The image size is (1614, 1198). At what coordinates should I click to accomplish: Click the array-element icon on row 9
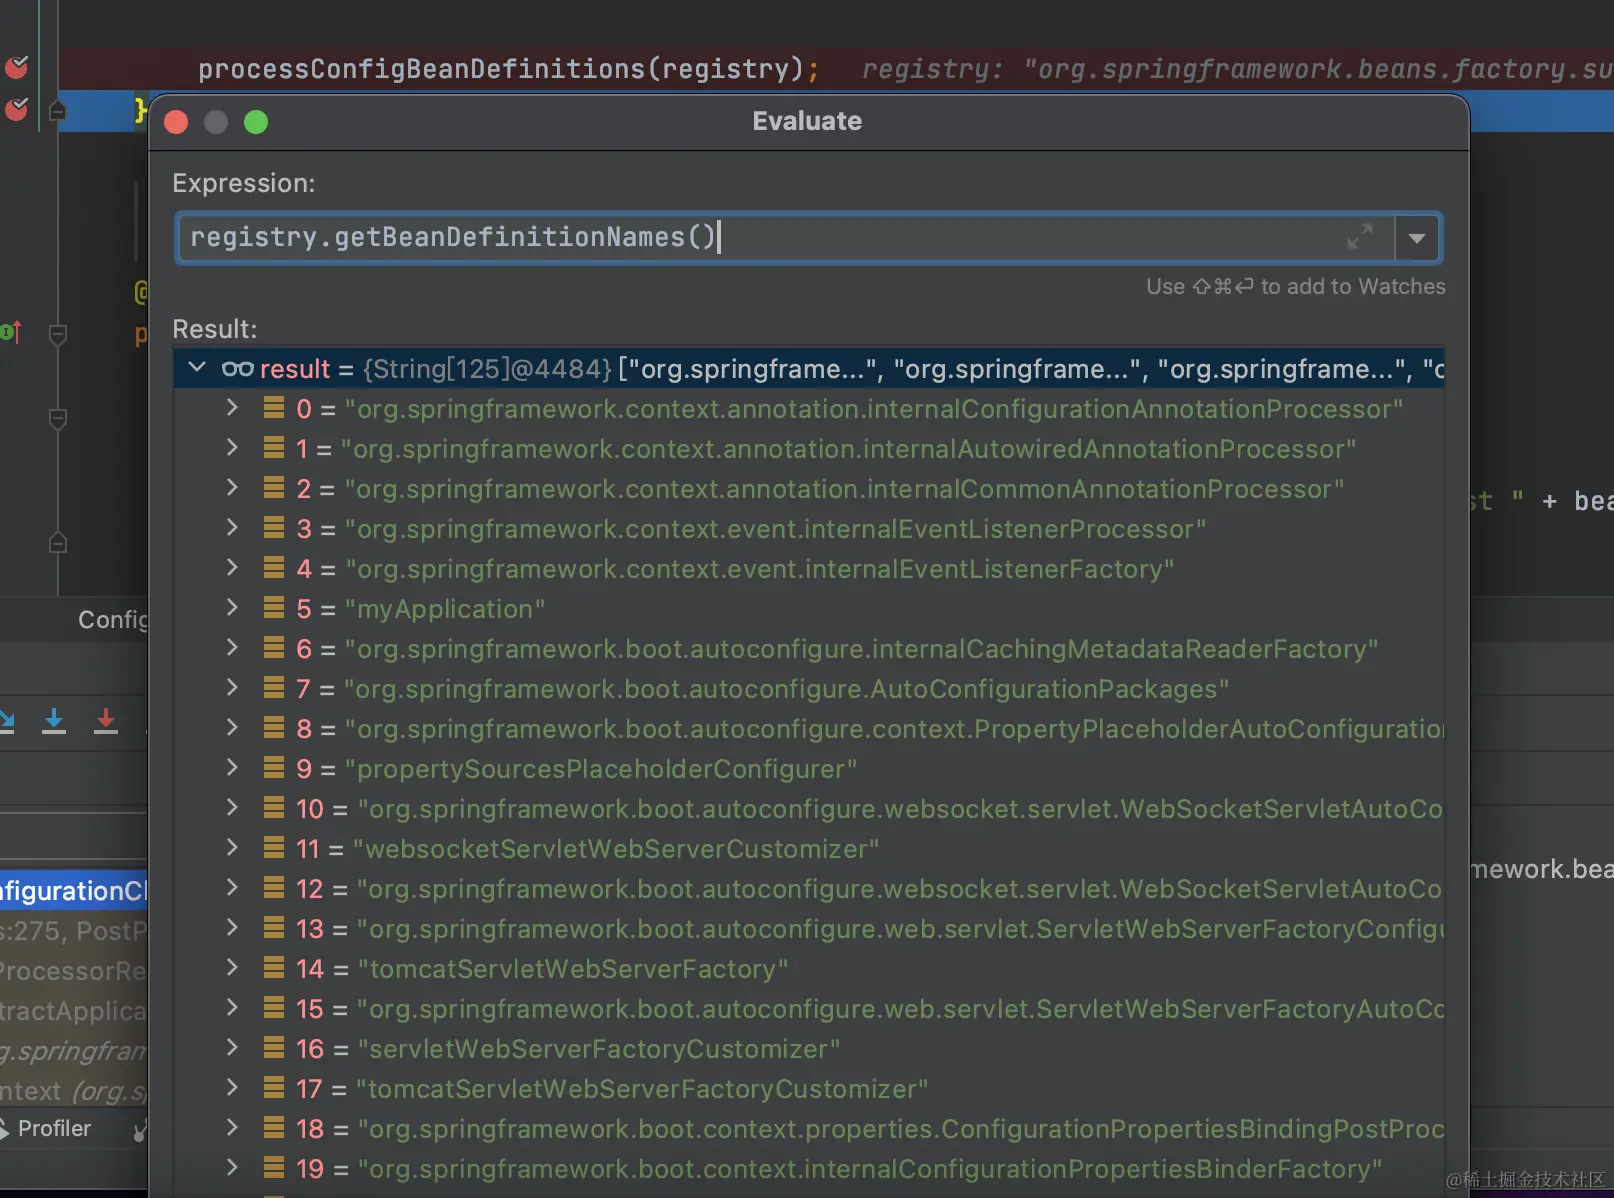[x=274, y=768]
